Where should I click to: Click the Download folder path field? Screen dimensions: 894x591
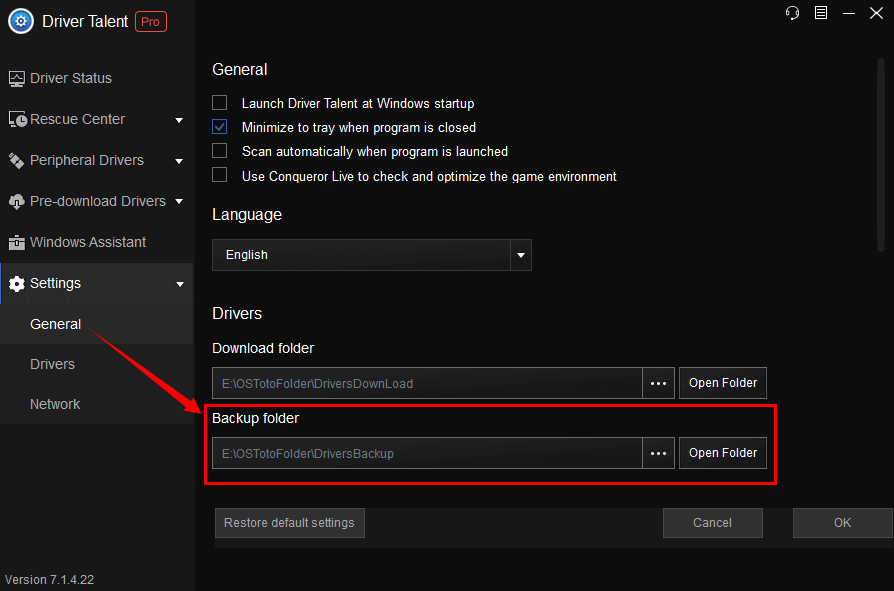point(428,383)
